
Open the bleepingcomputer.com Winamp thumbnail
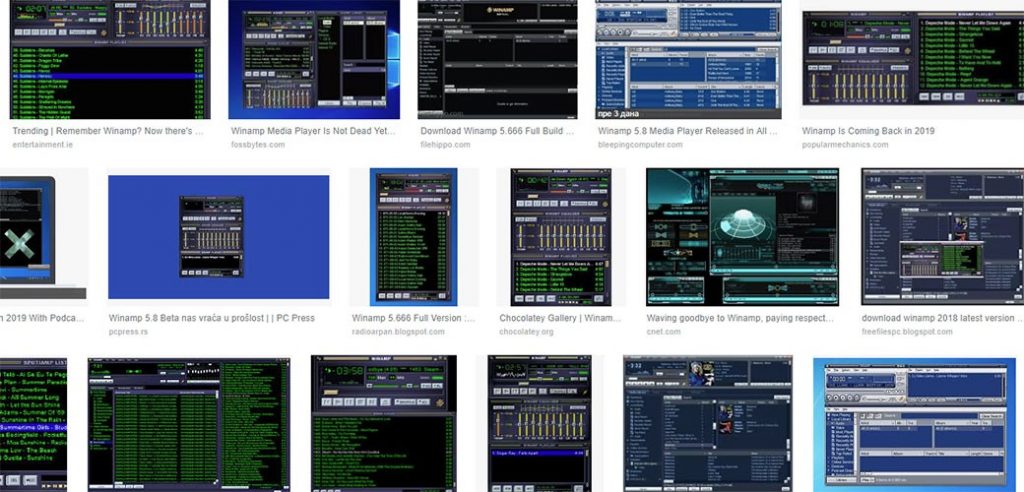pyautogui.click(x=688, y=59)
